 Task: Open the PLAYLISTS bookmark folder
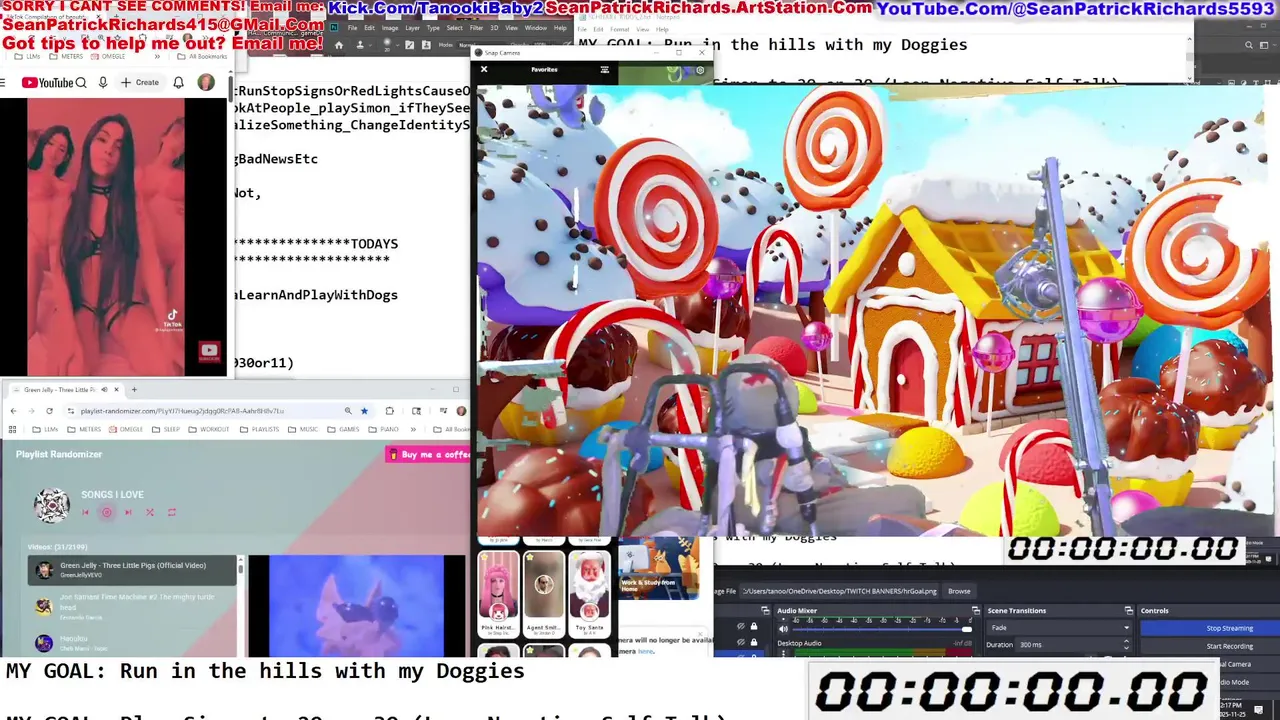[260, 429]
